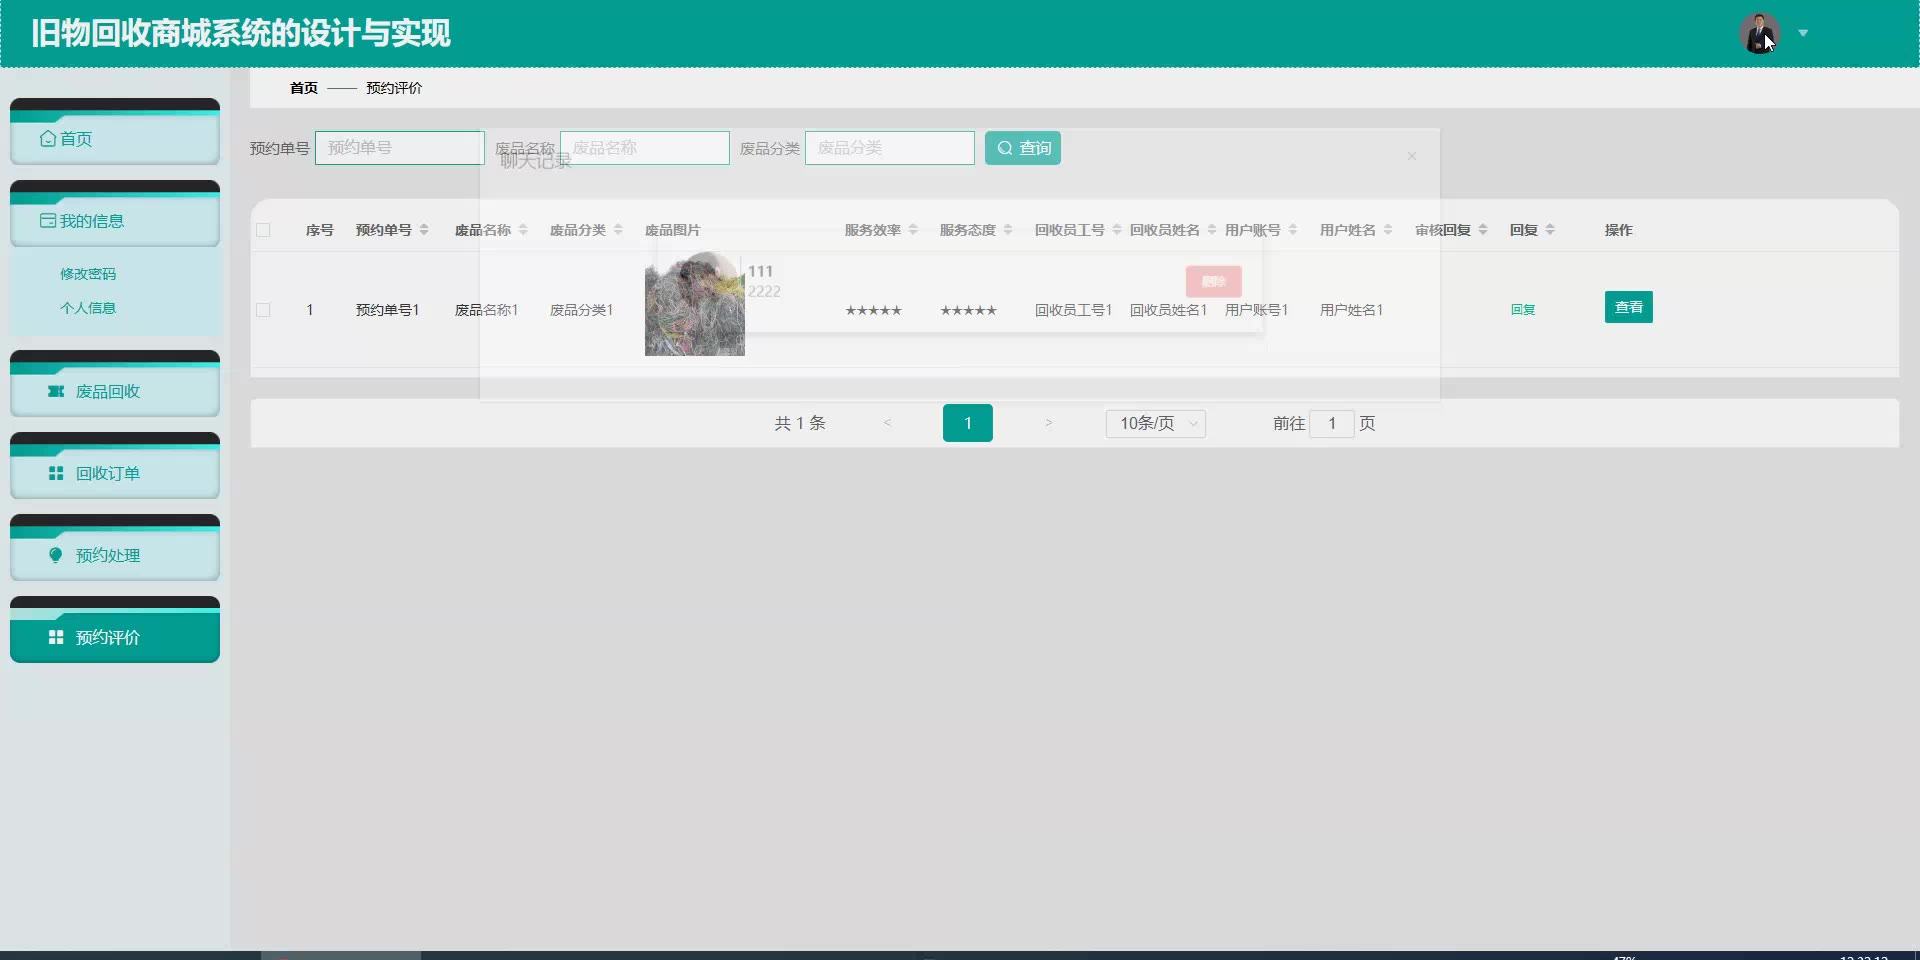Go to 回收订单 in the sidebar

point(115,473)
